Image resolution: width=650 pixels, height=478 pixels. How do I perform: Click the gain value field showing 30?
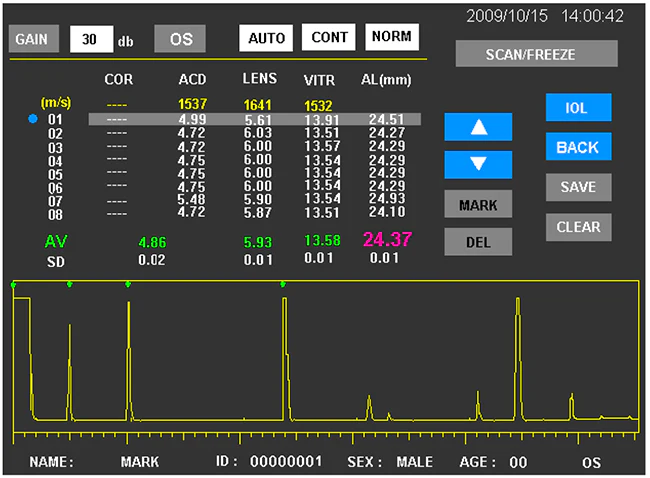click(x=92, y=39)
